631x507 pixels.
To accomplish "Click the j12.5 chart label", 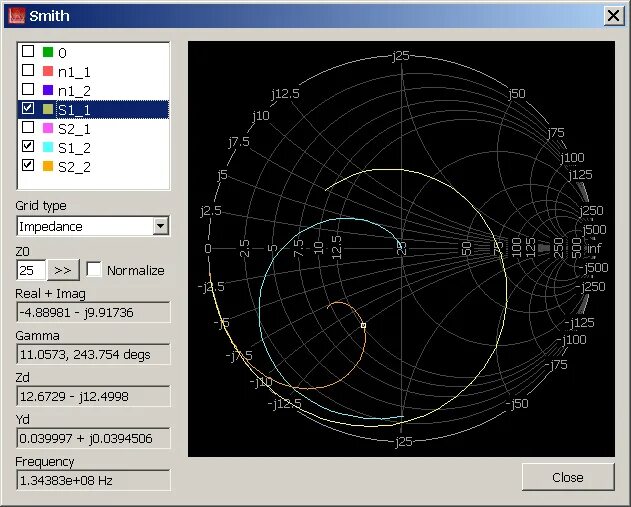I will 285,94.
